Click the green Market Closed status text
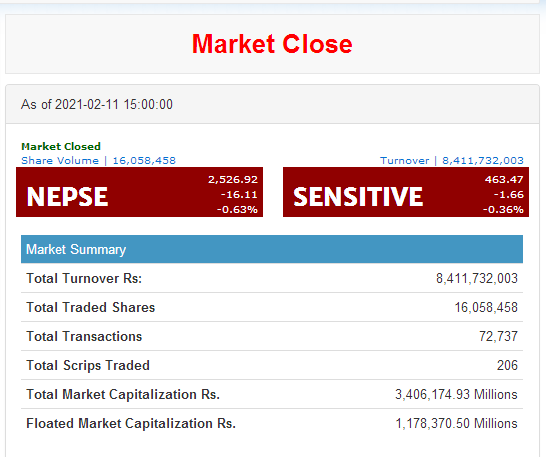The height and width of the screenshot is (457, 546). click(x=61, y=146)
